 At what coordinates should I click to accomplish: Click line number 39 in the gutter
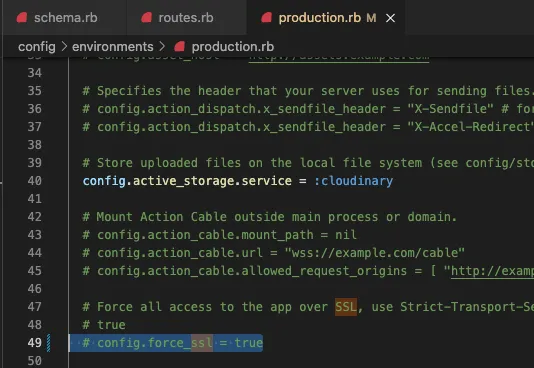click(x=34, y=163)
